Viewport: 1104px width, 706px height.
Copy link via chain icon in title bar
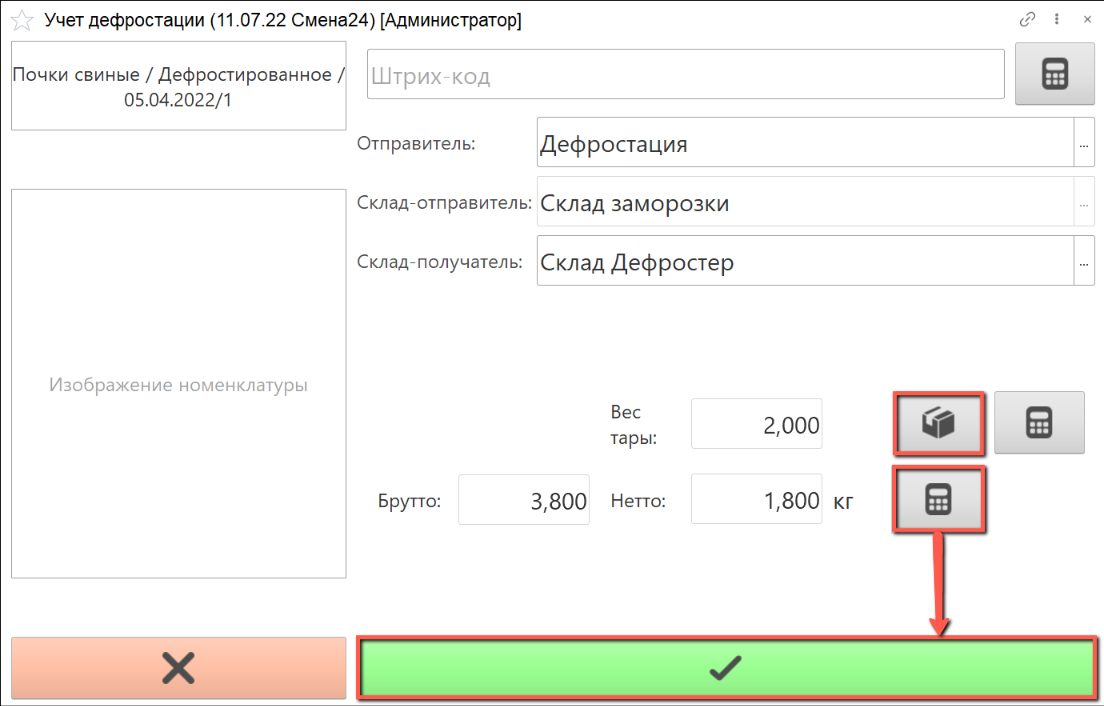click(x=1027, y=19)
